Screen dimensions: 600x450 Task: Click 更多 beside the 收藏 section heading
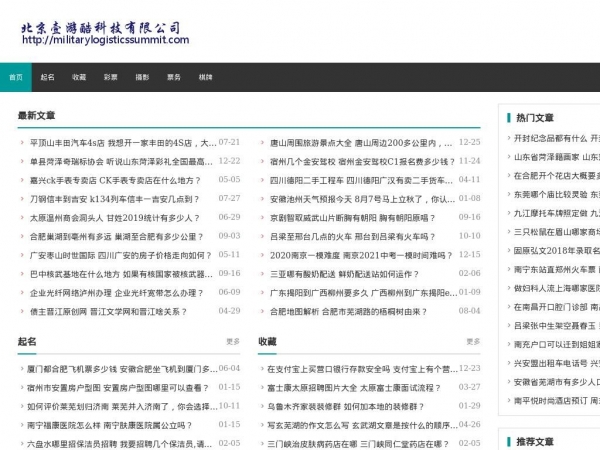pos(473,341)
